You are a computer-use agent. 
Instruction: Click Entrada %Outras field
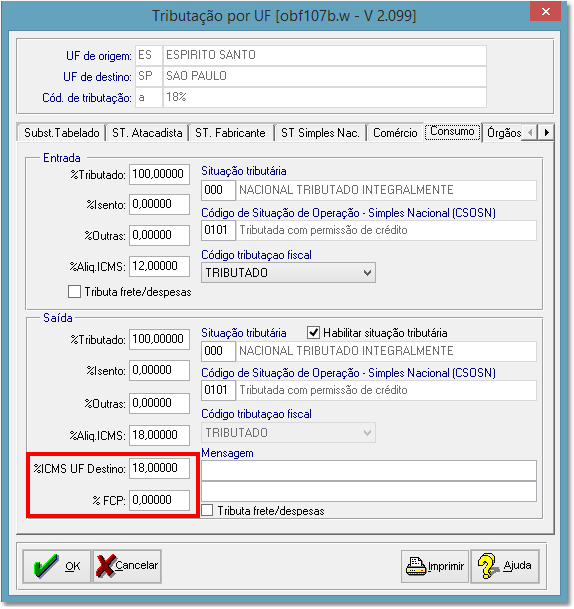159,235
